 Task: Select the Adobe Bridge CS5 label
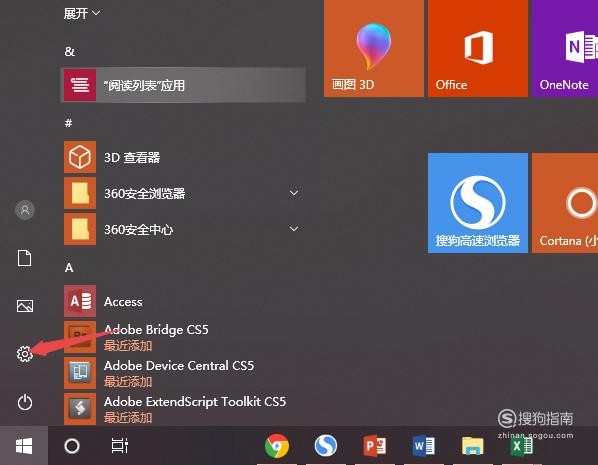pyautogui.click(x=156, y=329)
